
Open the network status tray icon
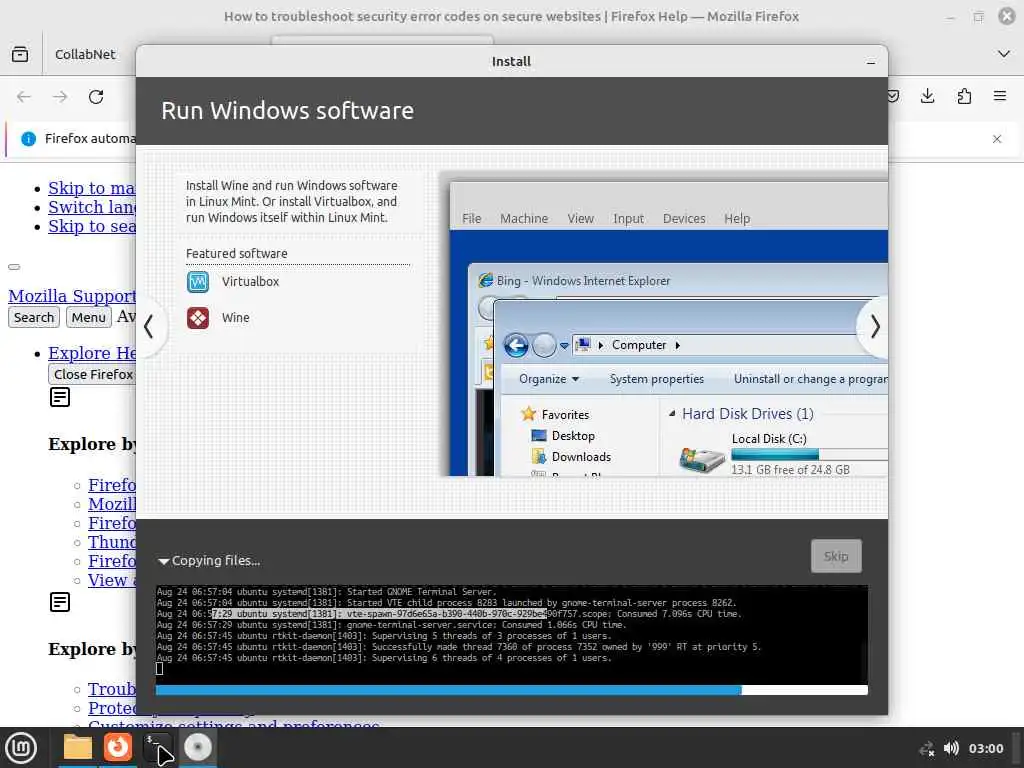(926, 748)
